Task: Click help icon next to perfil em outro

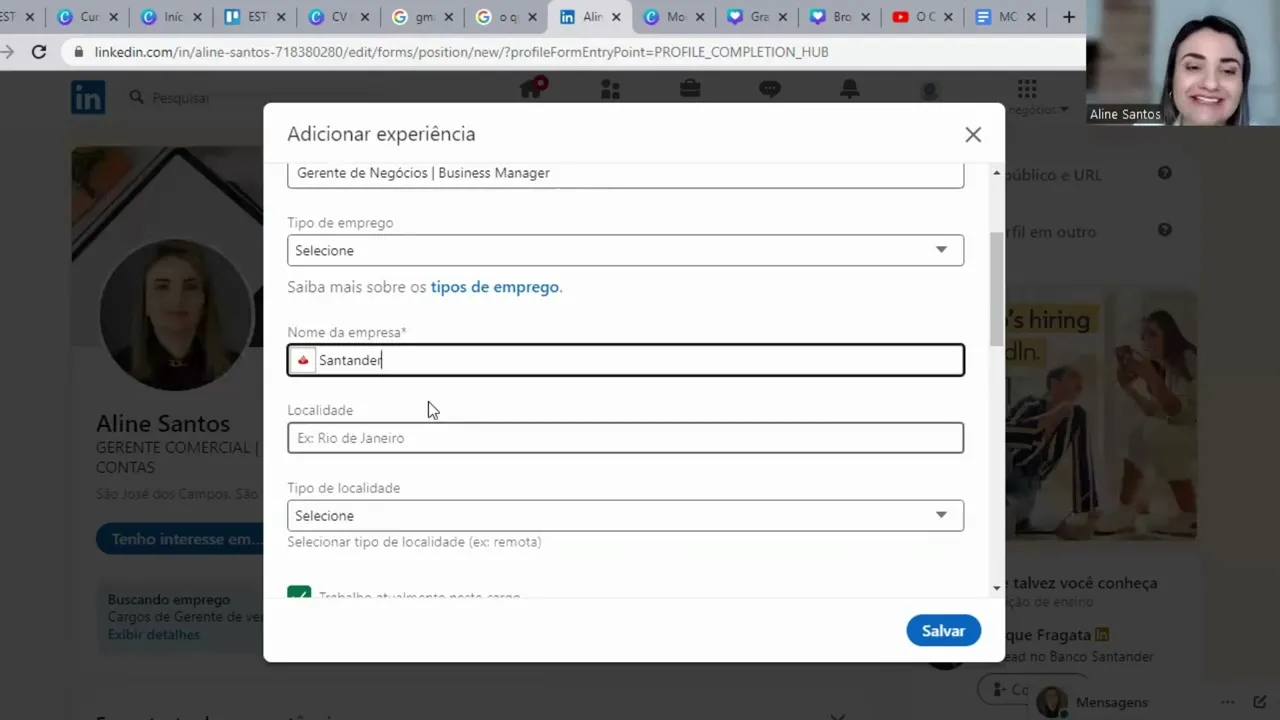Action: (1165, 230)
